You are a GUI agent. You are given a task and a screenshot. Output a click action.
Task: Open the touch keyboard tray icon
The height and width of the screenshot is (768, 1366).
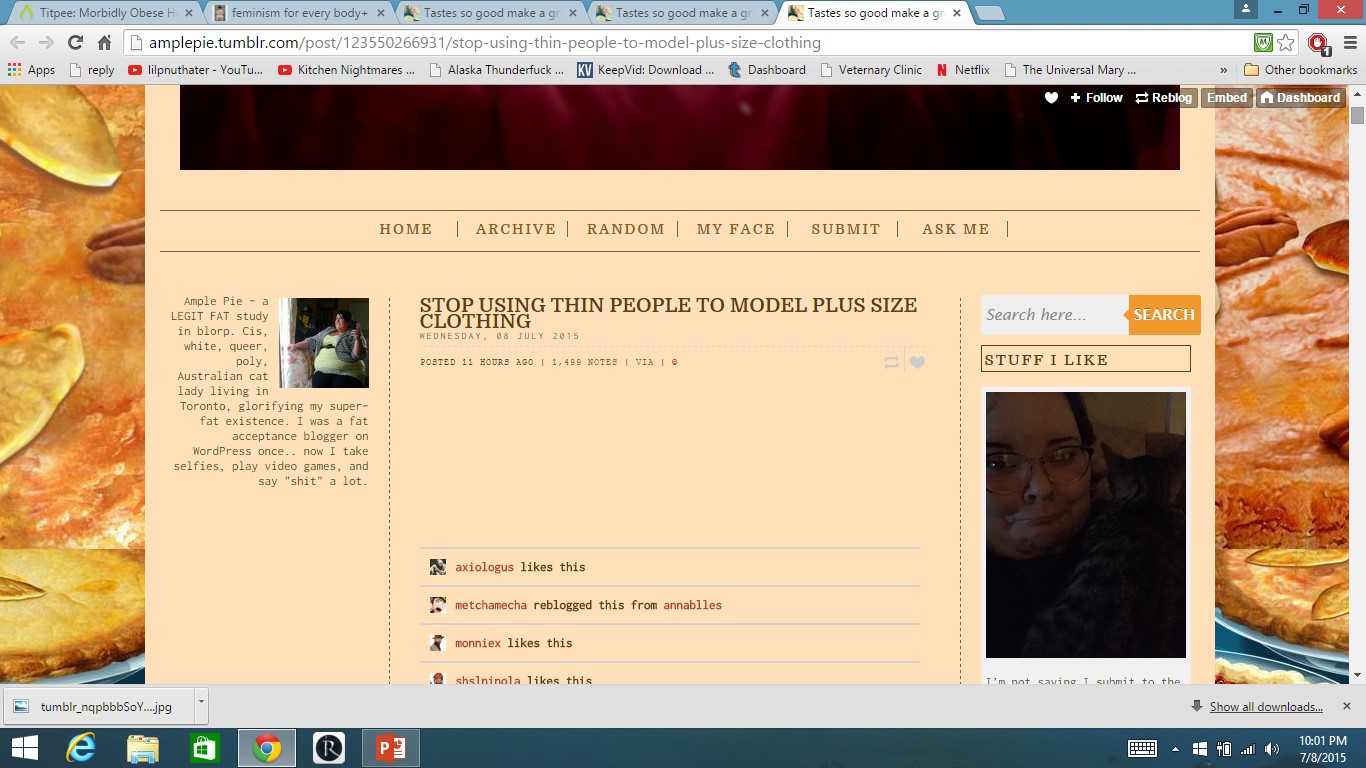[1142, 748]
